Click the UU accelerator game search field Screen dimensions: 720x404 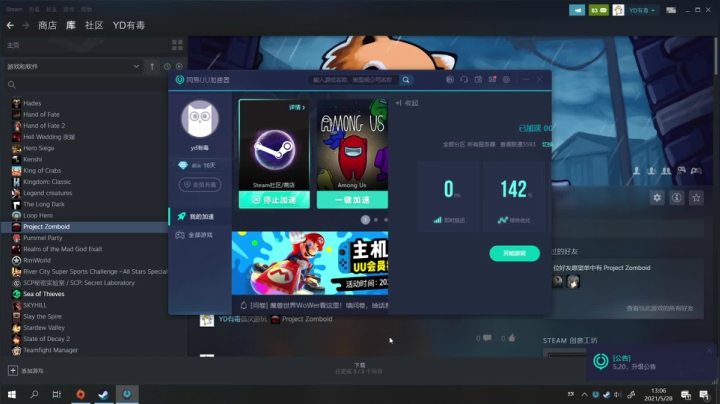pyautogui.click(x=354, y=80)
